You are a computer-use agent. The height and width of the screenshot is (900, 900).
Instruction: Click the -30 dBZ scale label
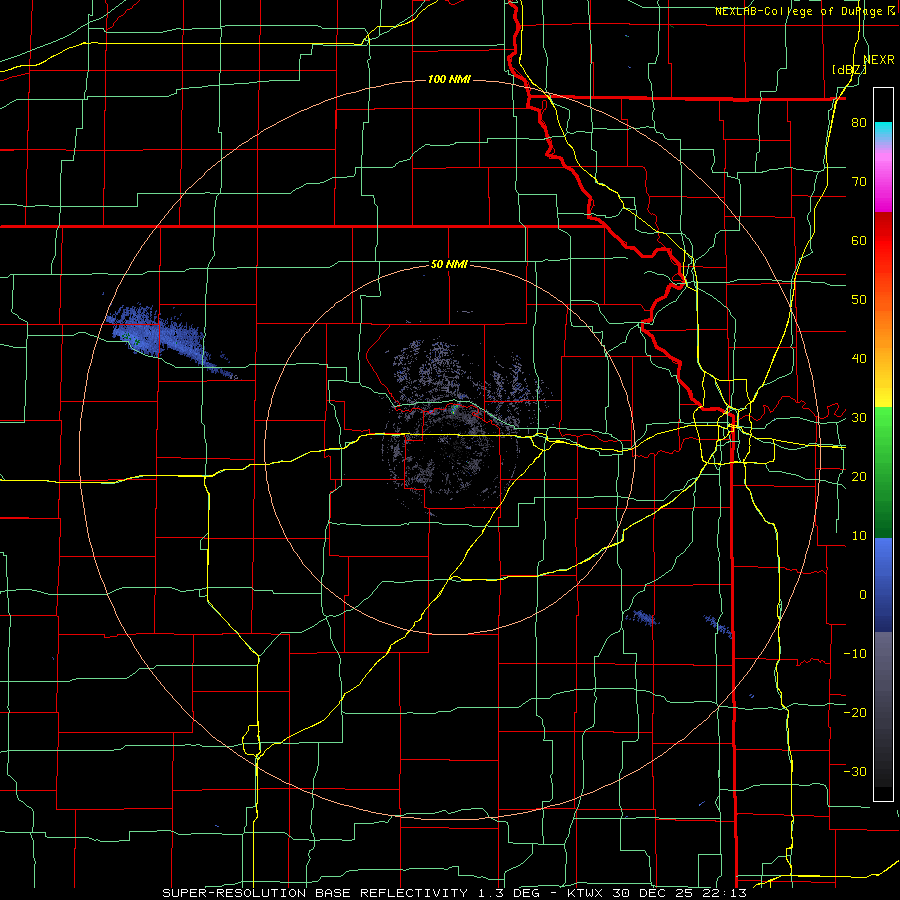coord(855,771)
